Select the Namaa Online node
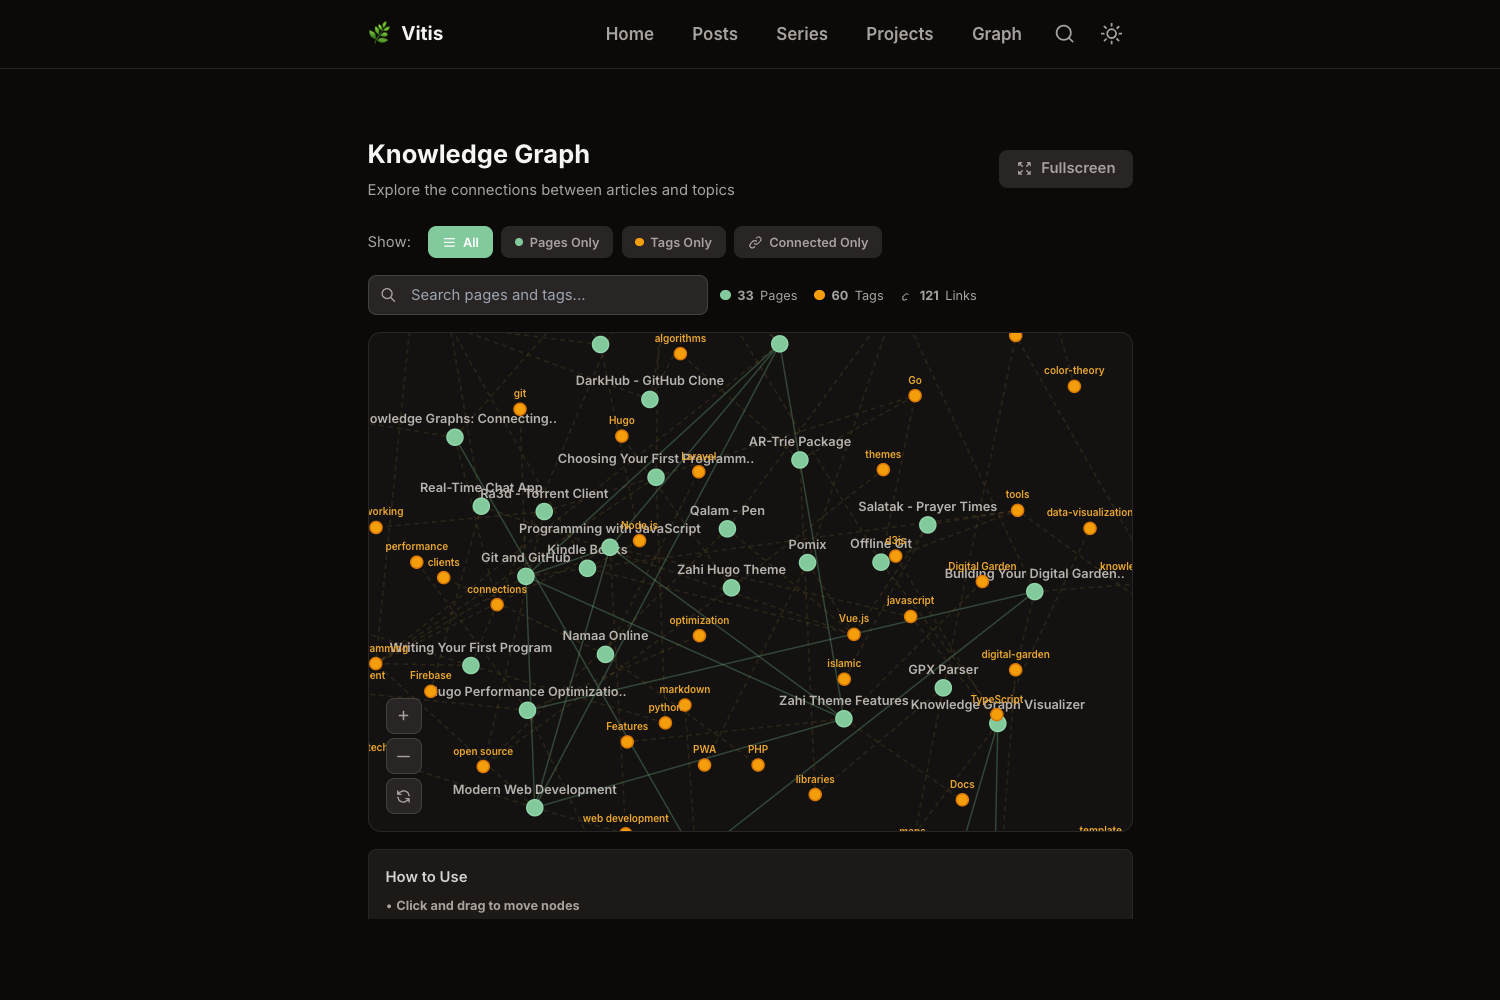Image resolution: width=1500 pixels, height=1000 pixels. tap(606, 654)
